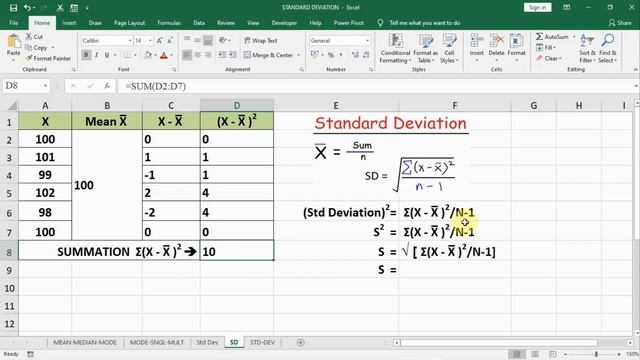Screen dimensions: 640x360
Task: Open the number format General dropdown
Action: pyautogui.click(x=367, y=40)
